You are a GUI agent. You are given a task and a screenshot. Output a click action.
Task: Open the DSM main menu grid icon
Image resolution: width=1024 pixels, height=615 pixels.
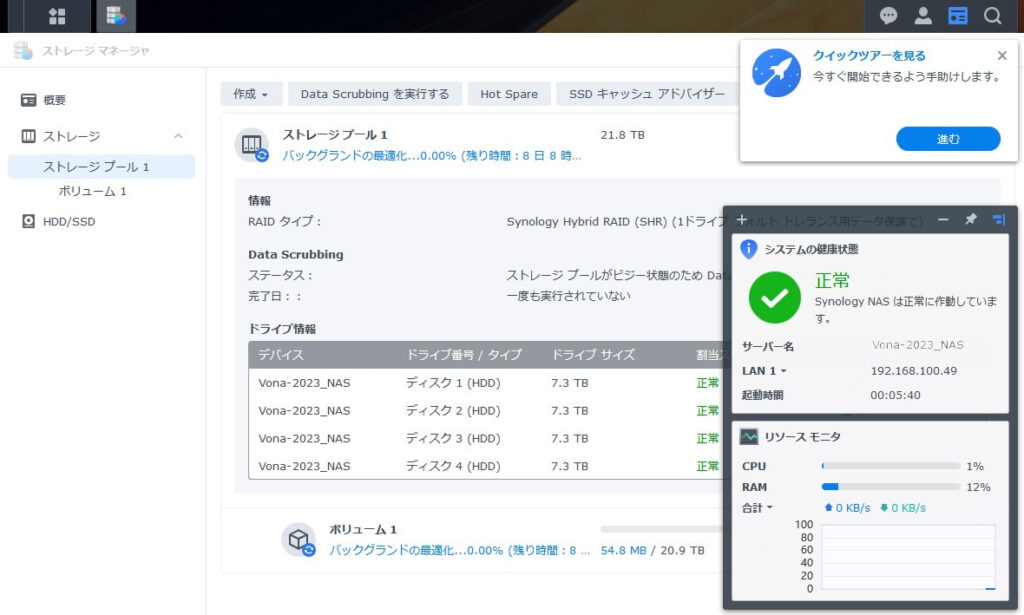pos(57,16)
